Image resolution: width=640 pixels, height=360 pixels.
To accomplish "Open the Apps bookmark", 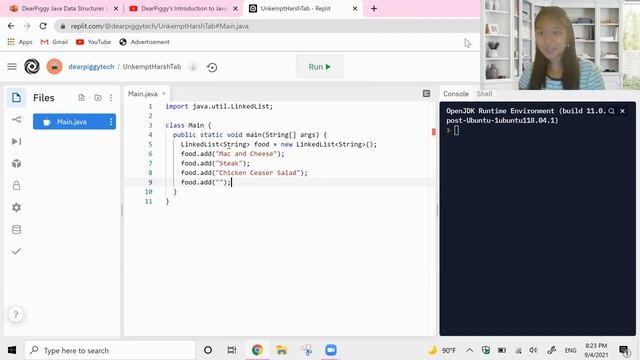I will click(x=20, y=42).
